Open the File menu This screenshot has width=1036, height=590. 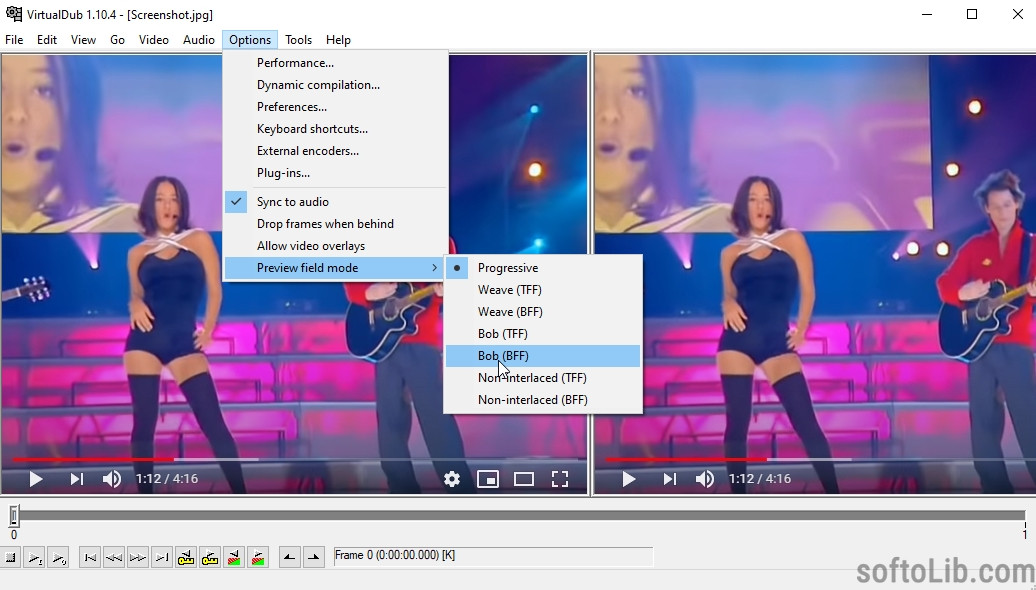coord(14,40)
